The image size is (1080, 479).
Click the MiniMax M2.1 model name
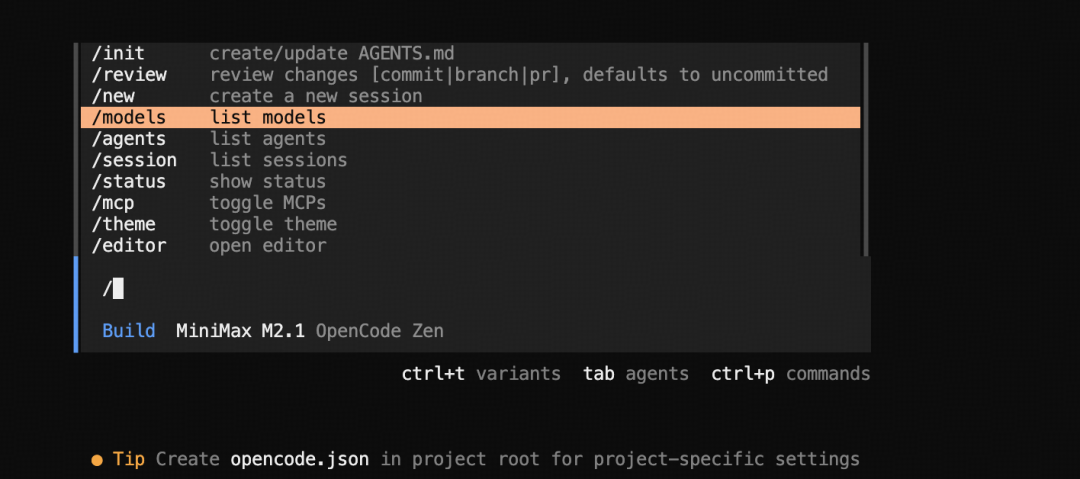pyautogui.click(x=241, y=331)
